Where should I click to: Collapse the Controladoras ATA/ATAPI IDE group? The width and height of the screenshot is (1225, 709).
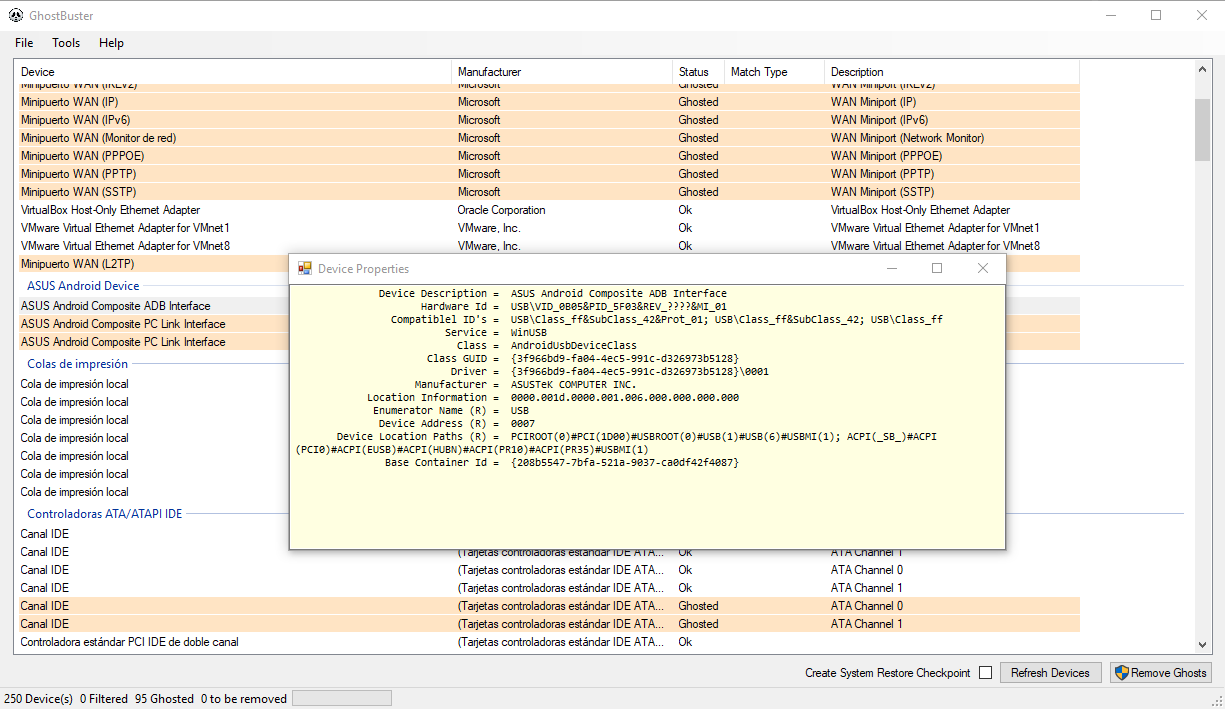105,514
